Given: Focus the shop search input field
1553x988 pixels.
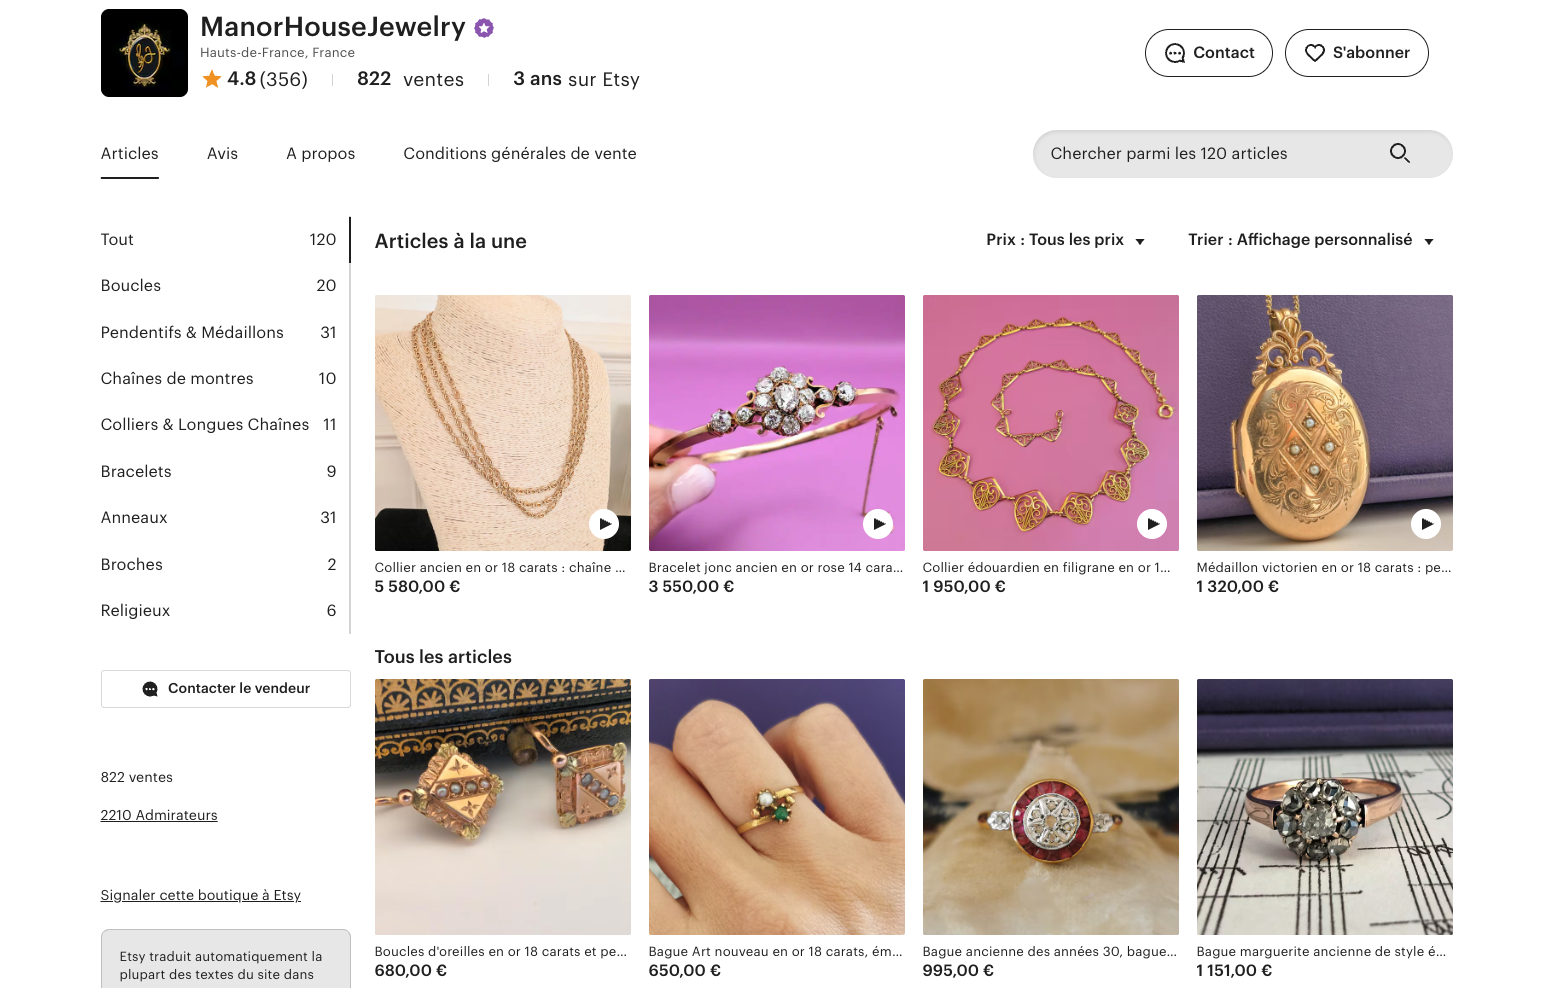Looking at the screenshot, I should coord(1200,154).
